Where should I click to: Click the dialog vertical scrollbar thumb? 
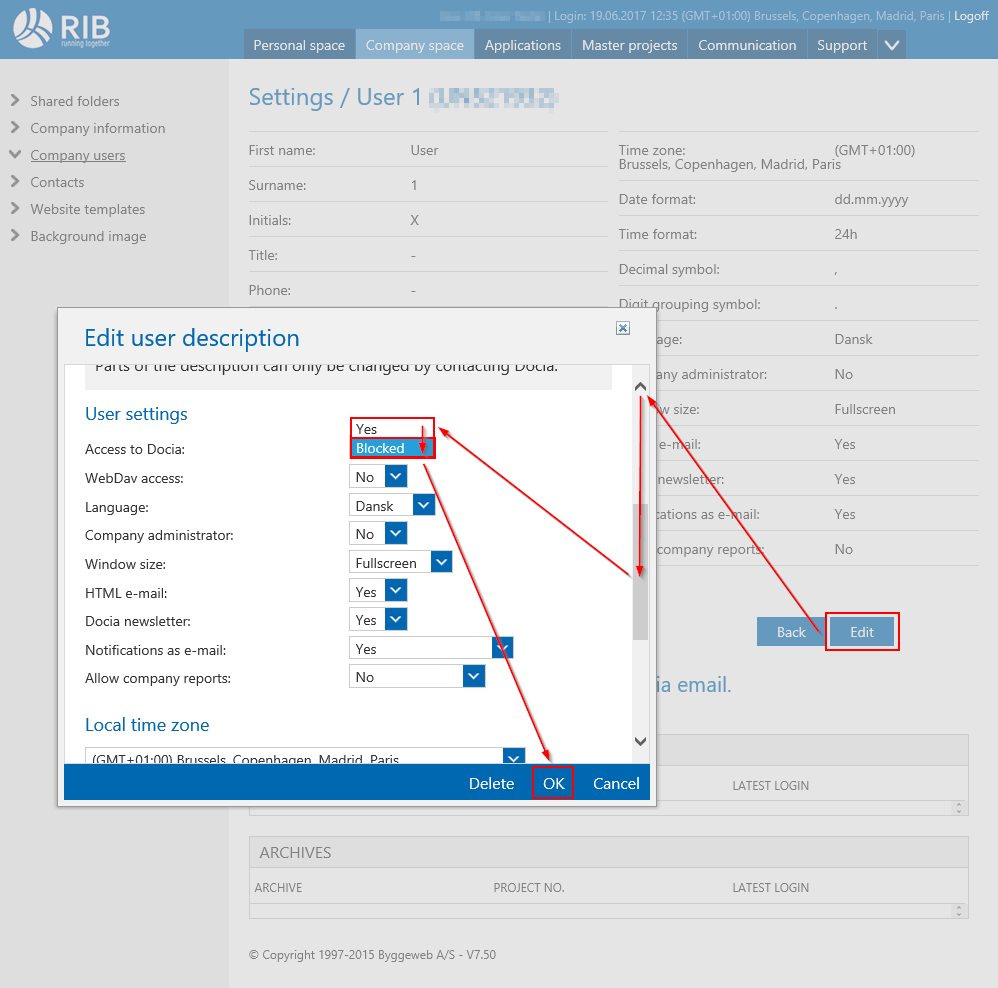point(641,570)
